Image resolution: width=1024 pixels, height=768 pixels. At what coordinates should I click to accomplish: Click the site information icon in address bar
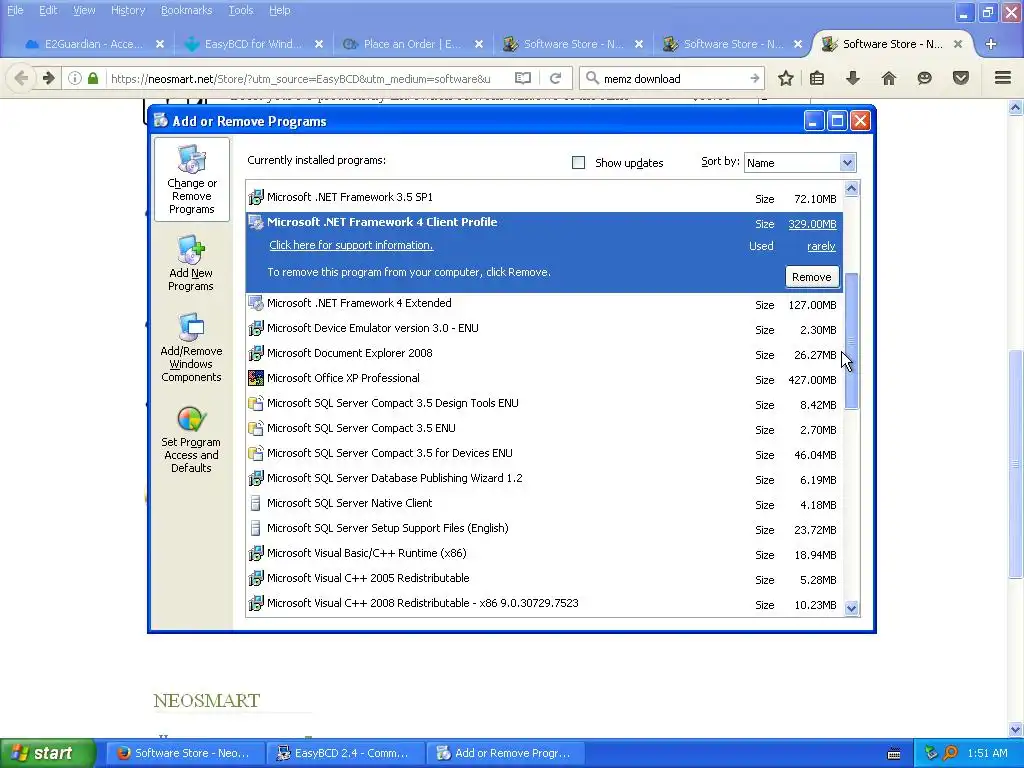[x=75, y=78]
